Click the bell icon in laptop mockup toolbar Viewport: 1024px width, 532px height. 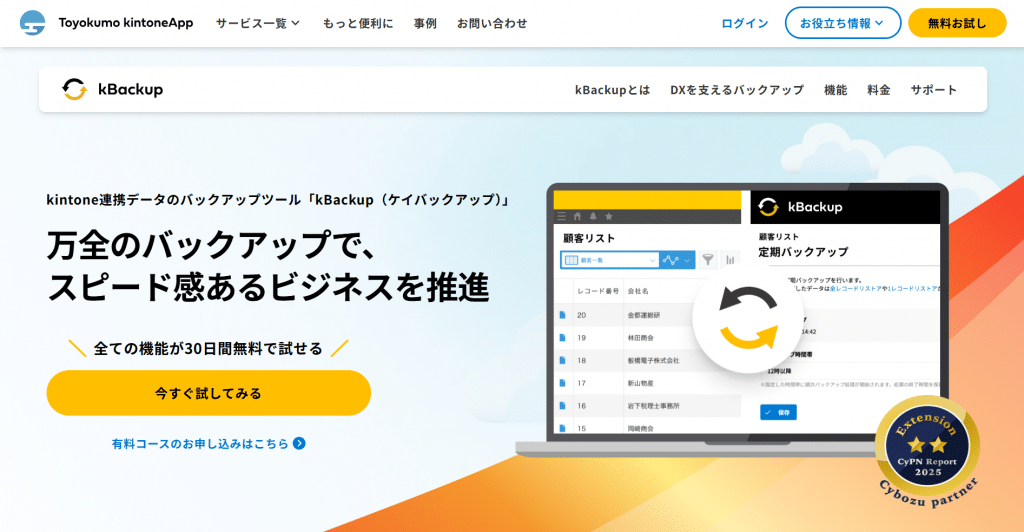[x=593, y=216]
